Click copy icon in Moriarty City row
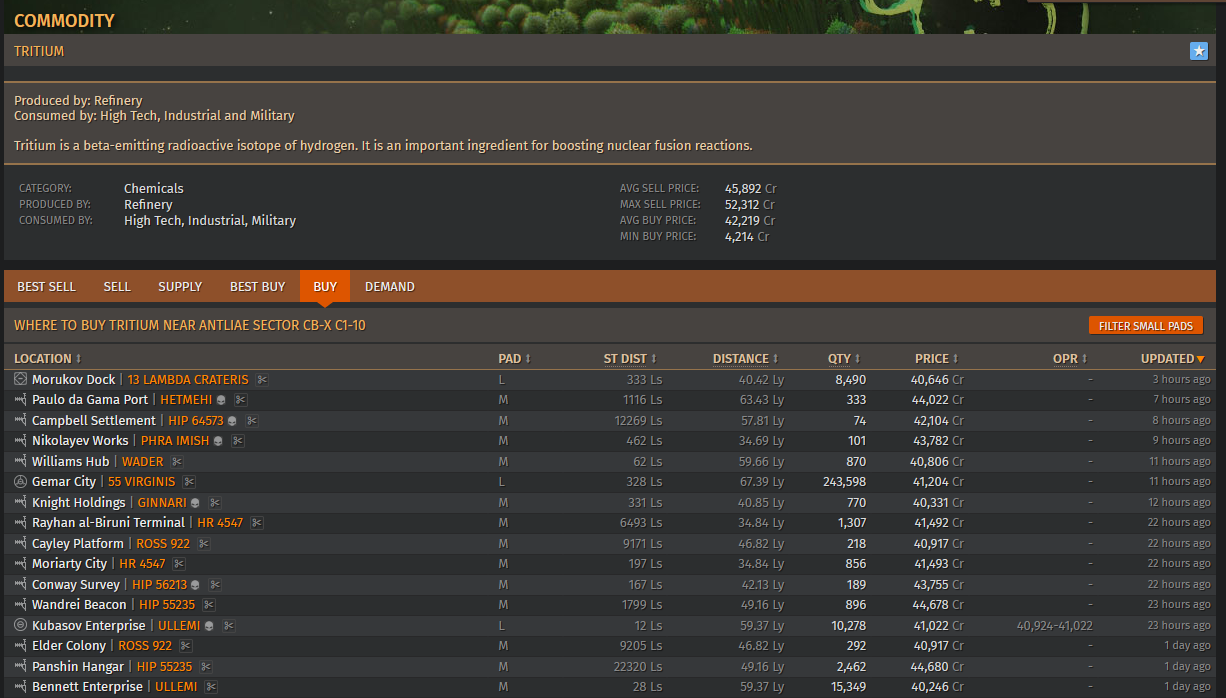This screenshot has width=1226, height=698. [178, 564]
